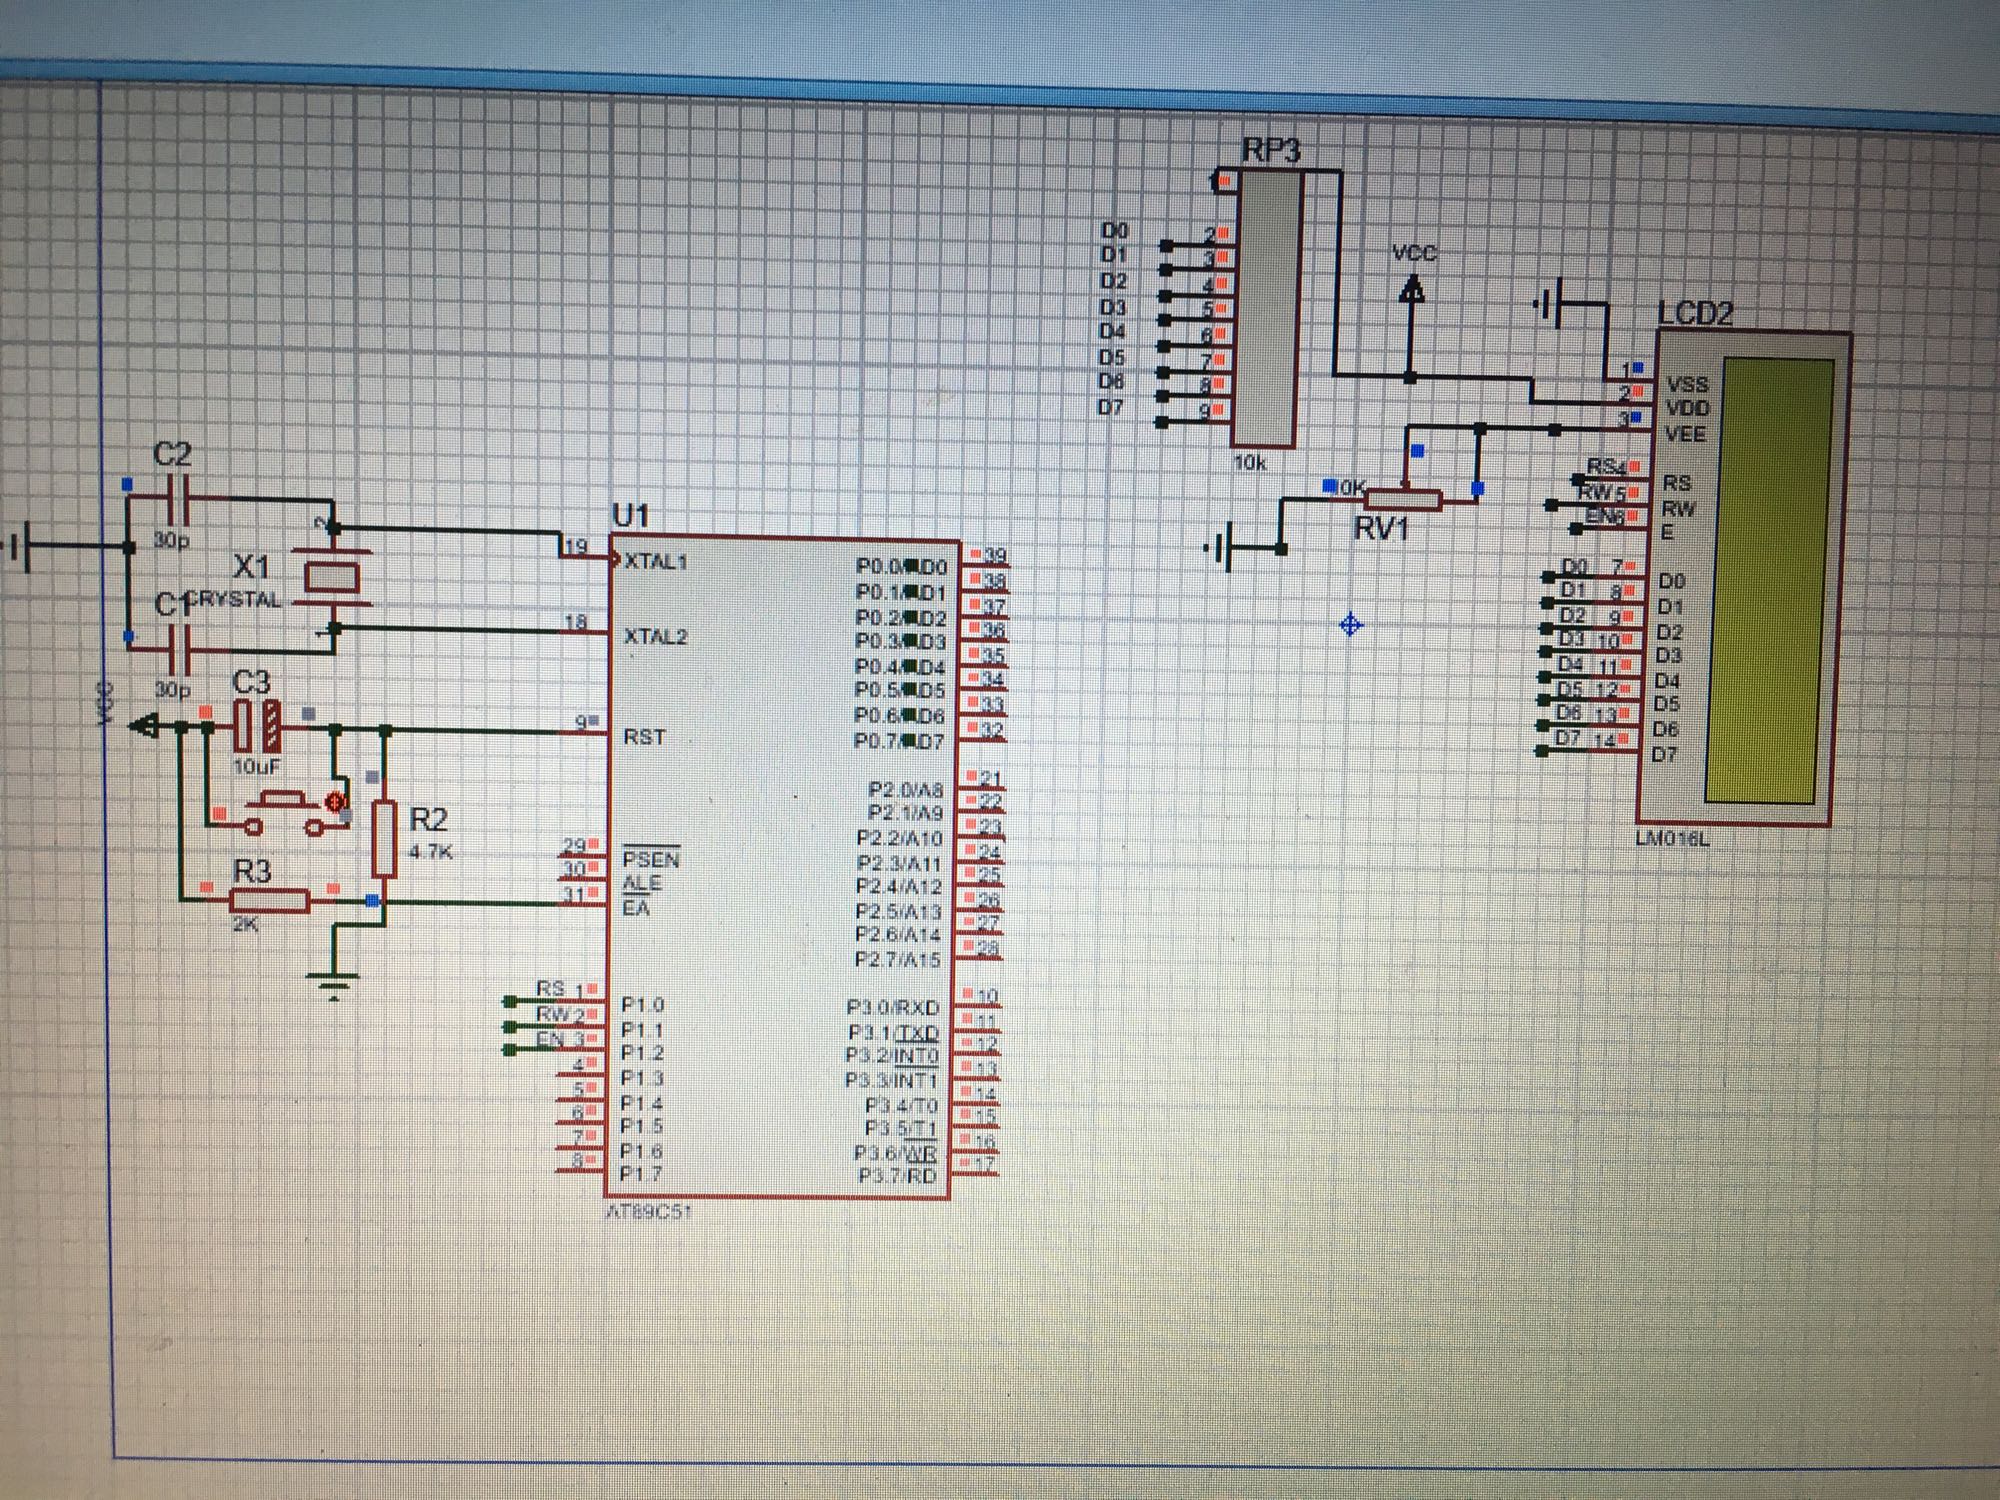The height and width of the screenshot is (1500, 2000).
Task: Click the P1.0 pin labeled RS
Action: [580, 1001]
